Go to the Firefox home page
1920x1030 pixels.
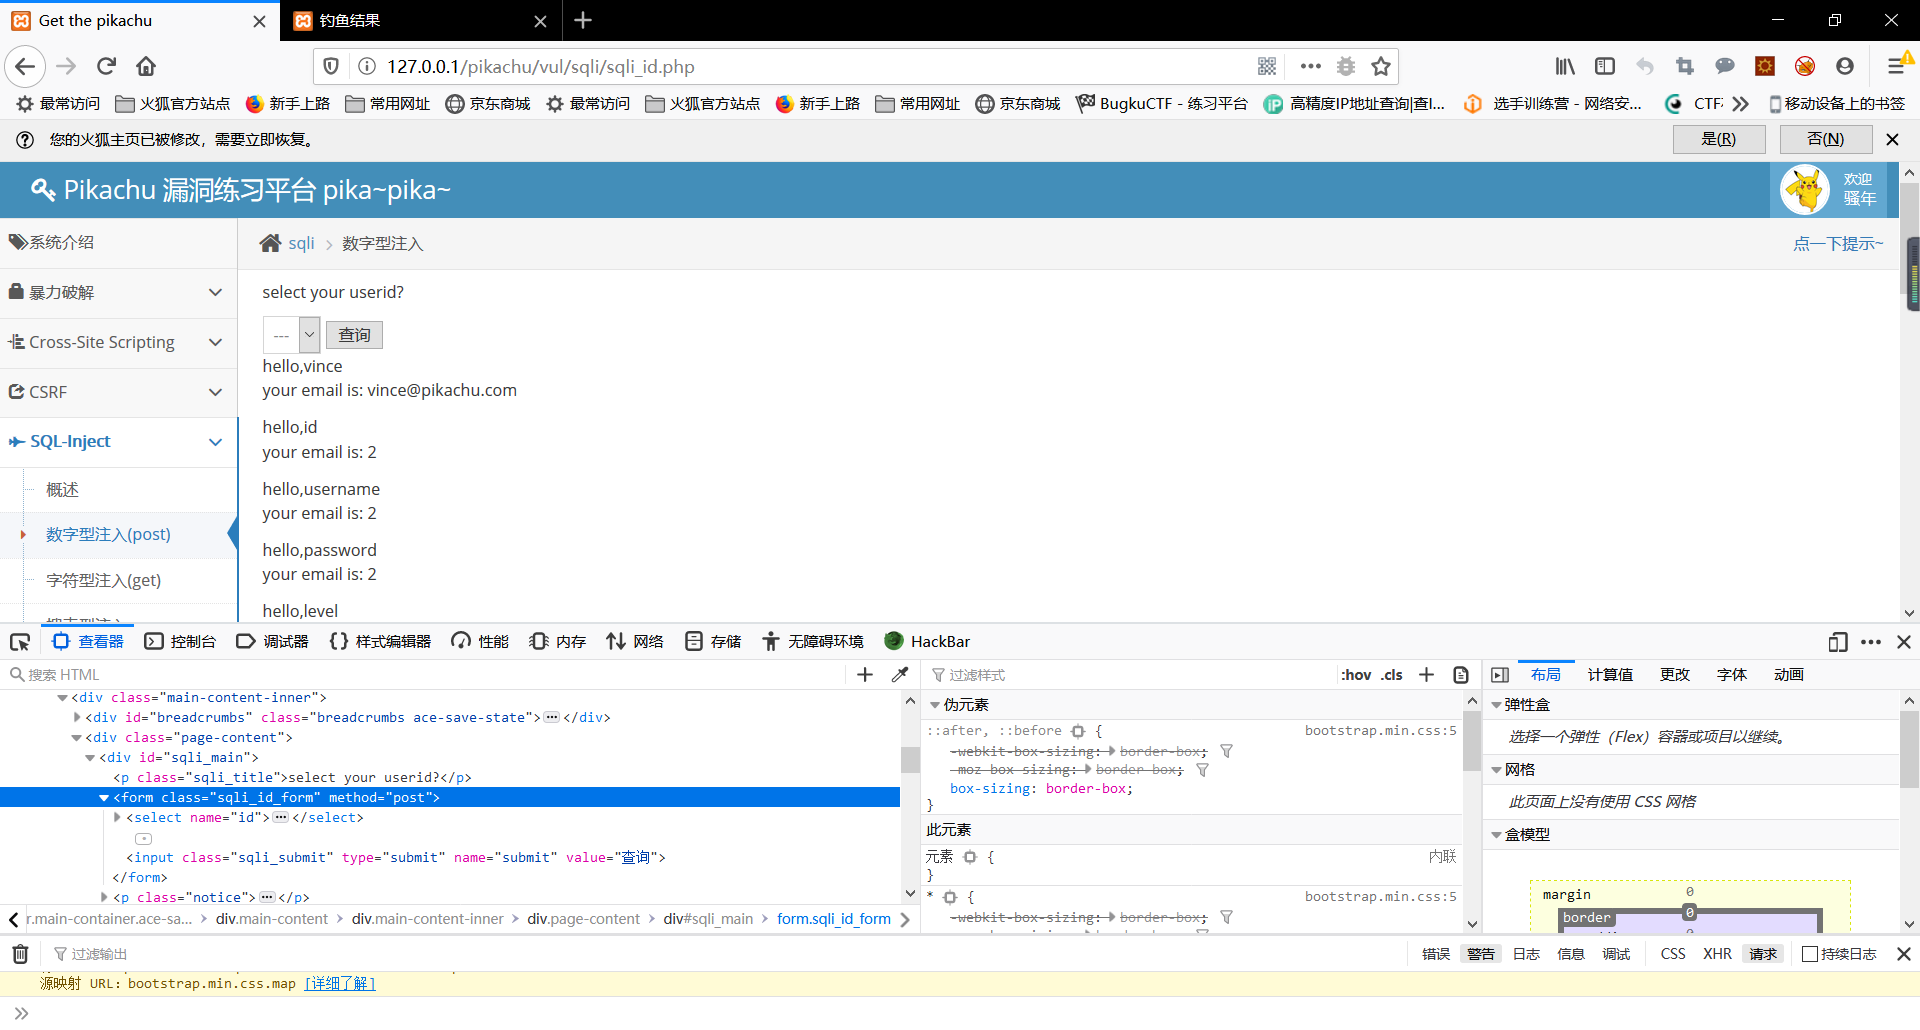(x=146, y=67)
